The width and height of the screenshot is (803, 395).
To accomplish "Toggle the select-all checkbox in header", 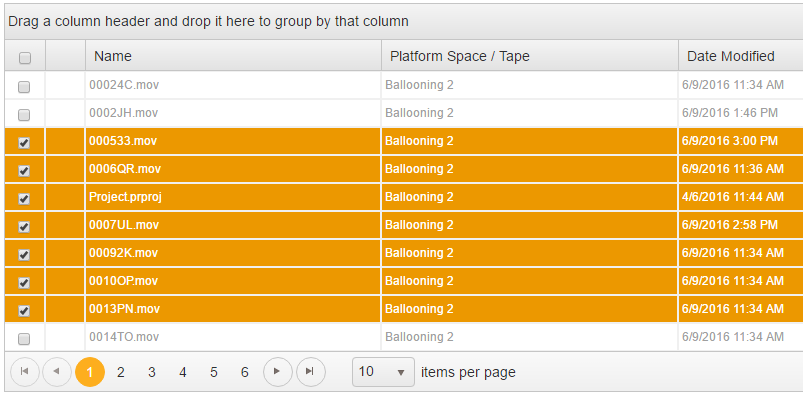I will pyautogui.click(x=24, y=58).
